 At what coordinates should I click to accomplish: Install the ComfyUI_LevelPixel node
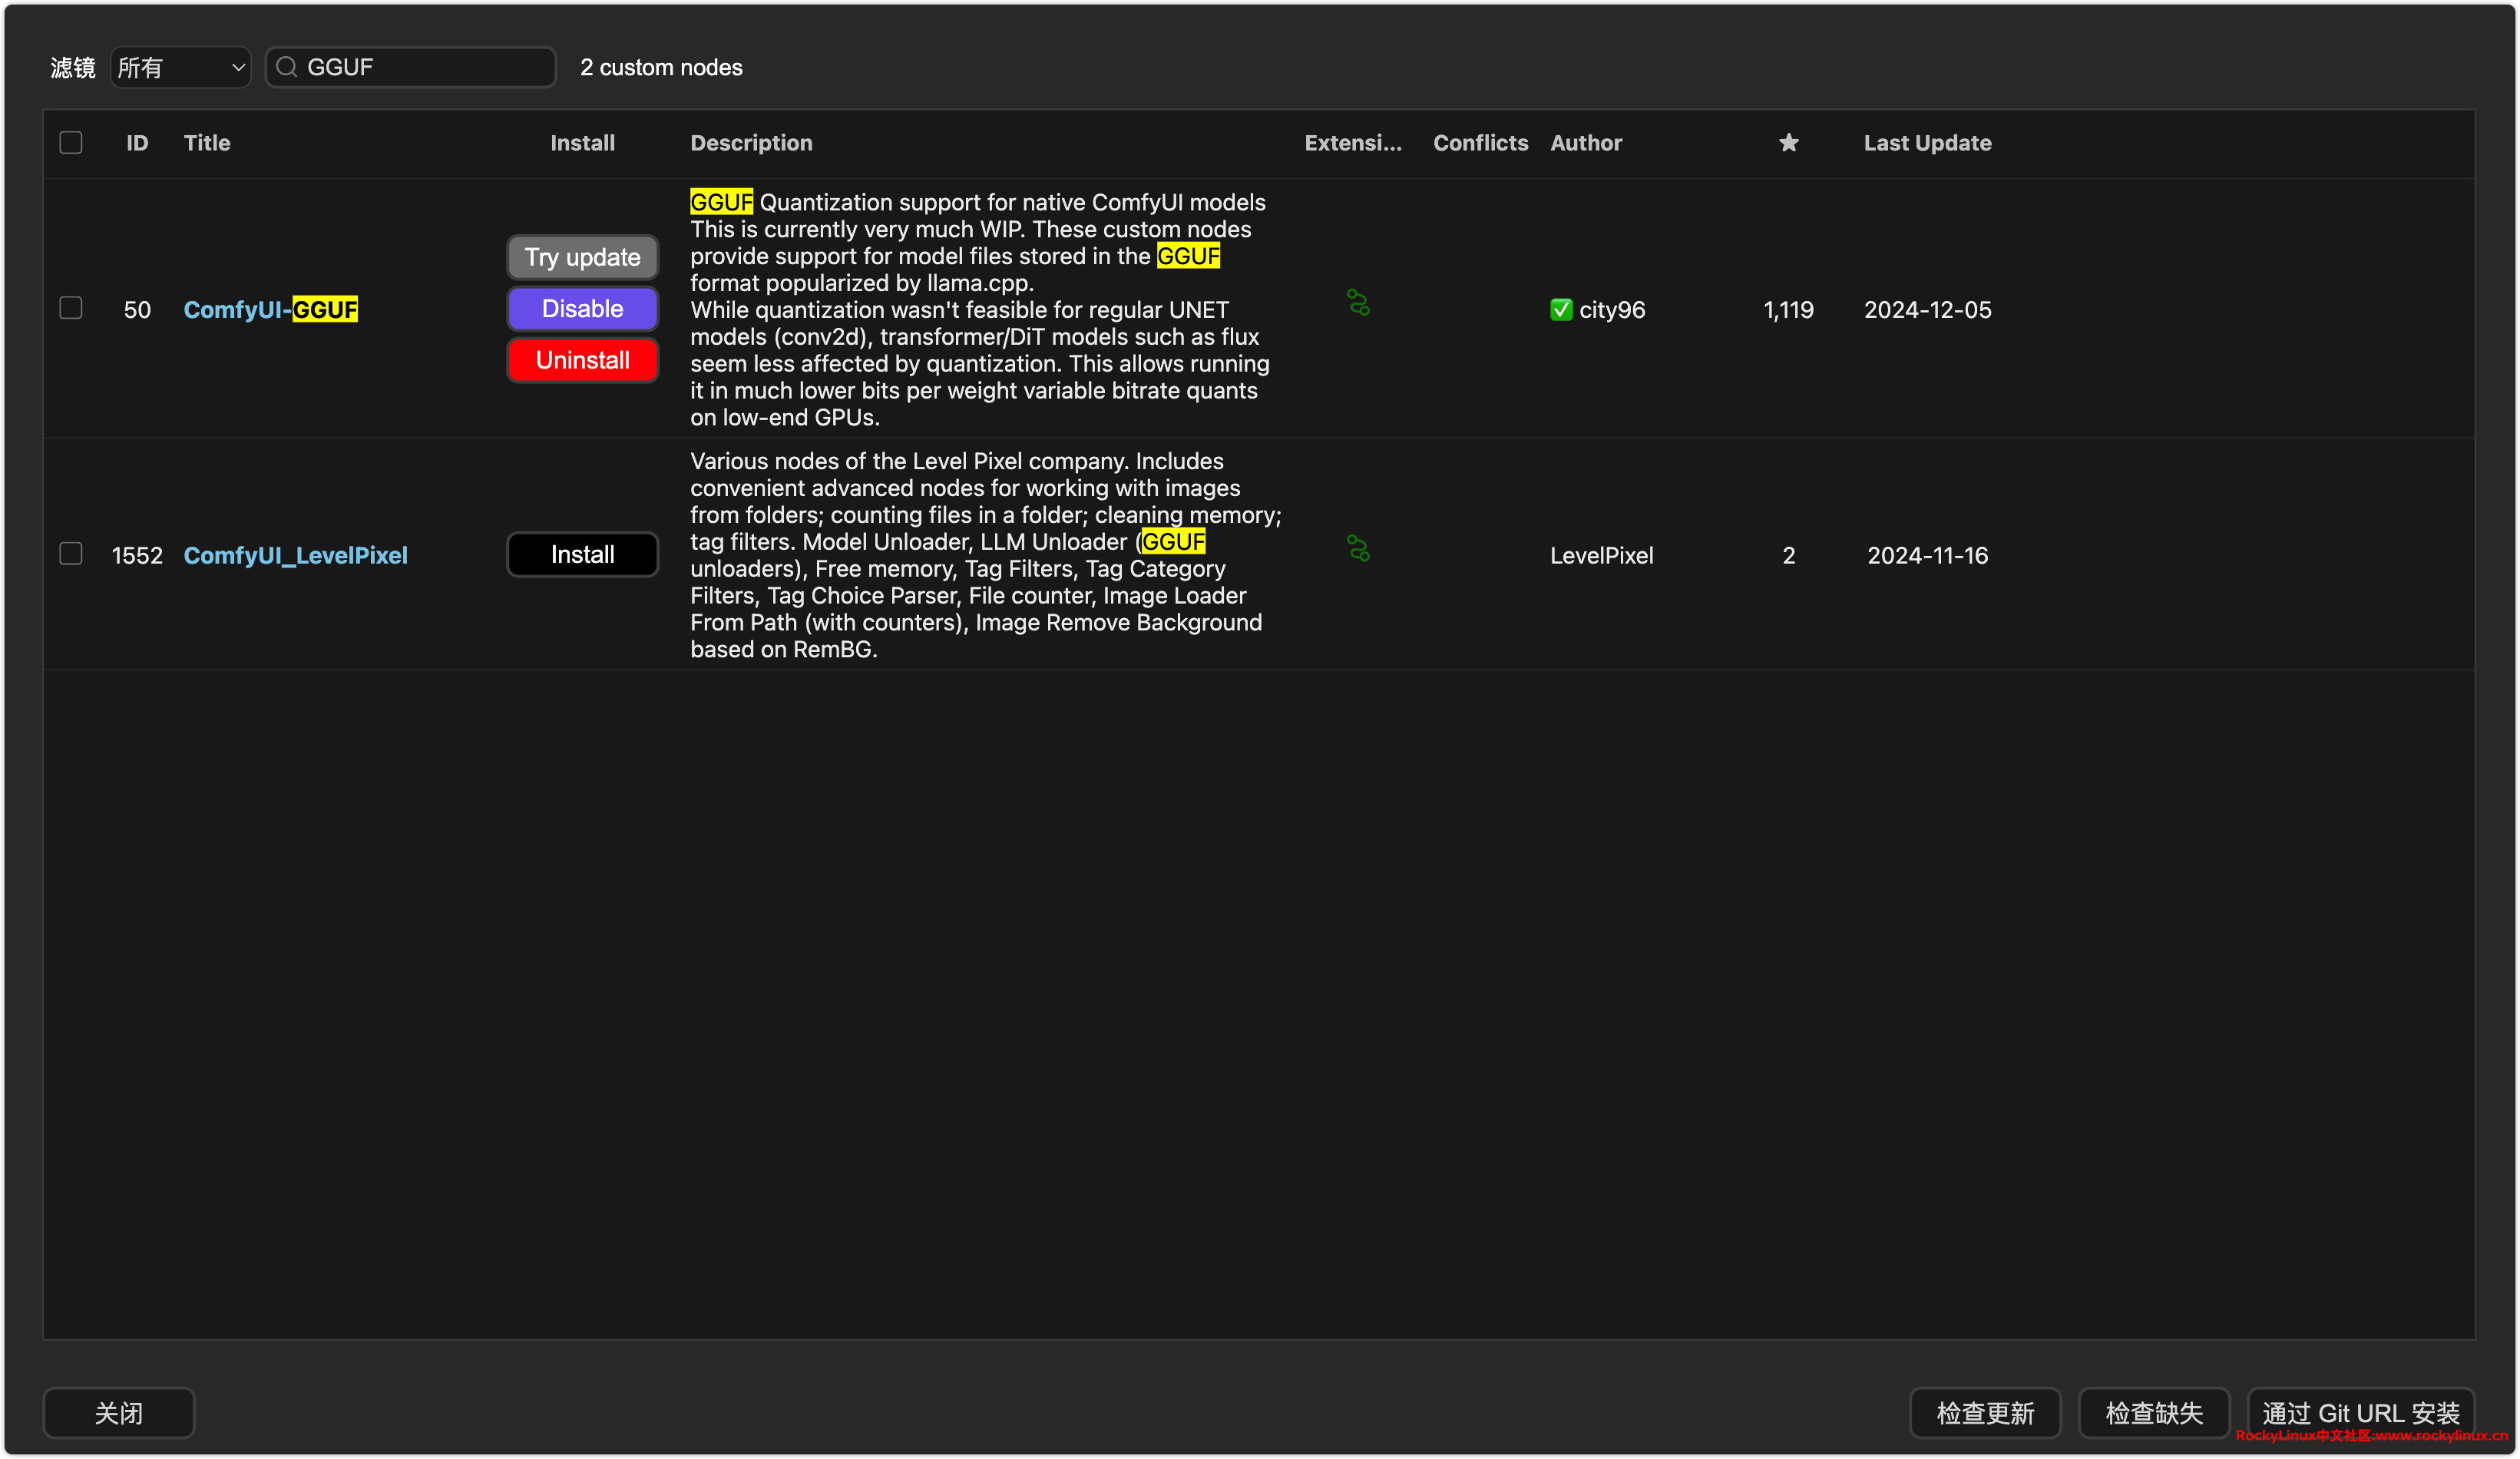[582, 555]
